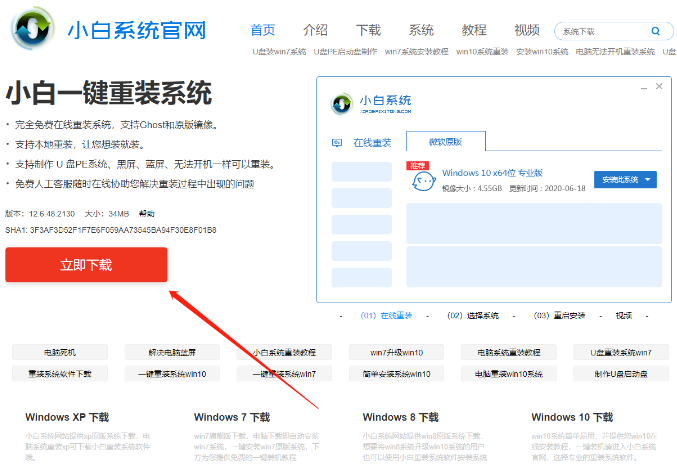Switch to the 微软原版 tab

coord(446,142)
